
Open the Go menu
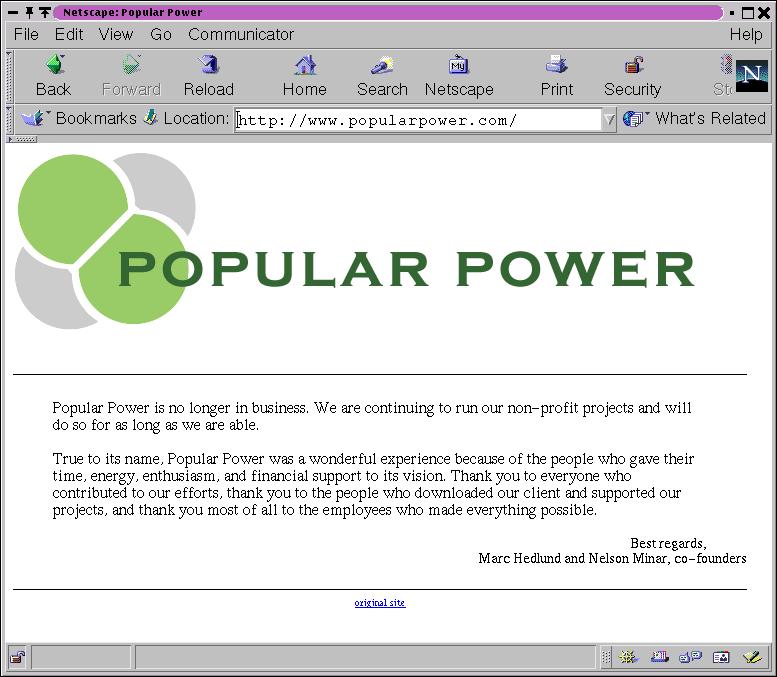[x=161, y=34]
